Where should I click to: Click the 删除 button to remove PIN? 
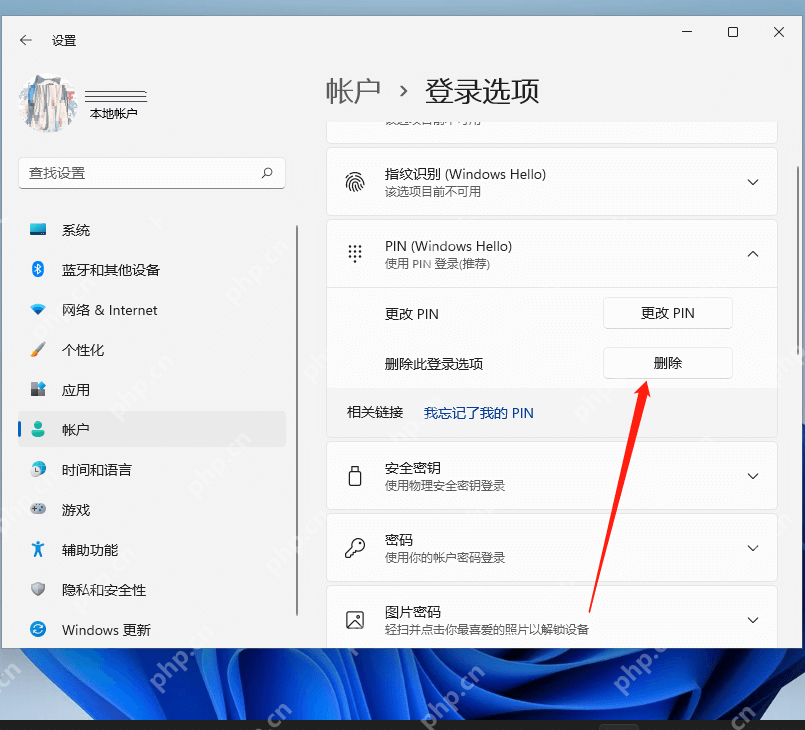pos(667,363)
